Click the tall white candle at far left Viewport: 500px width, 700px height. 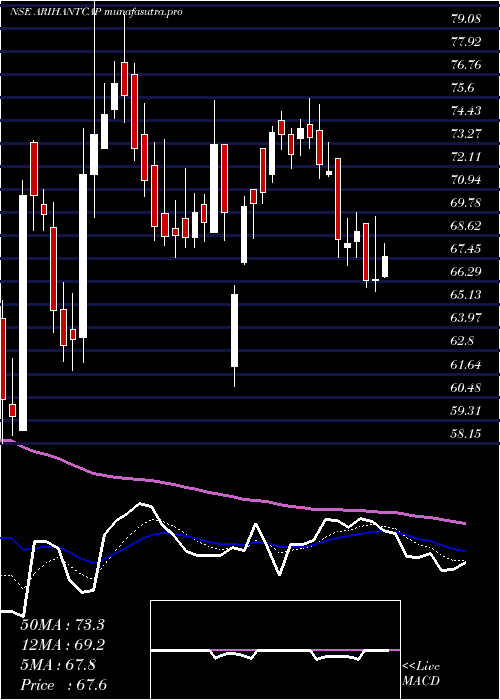click(x=23, y=313)
